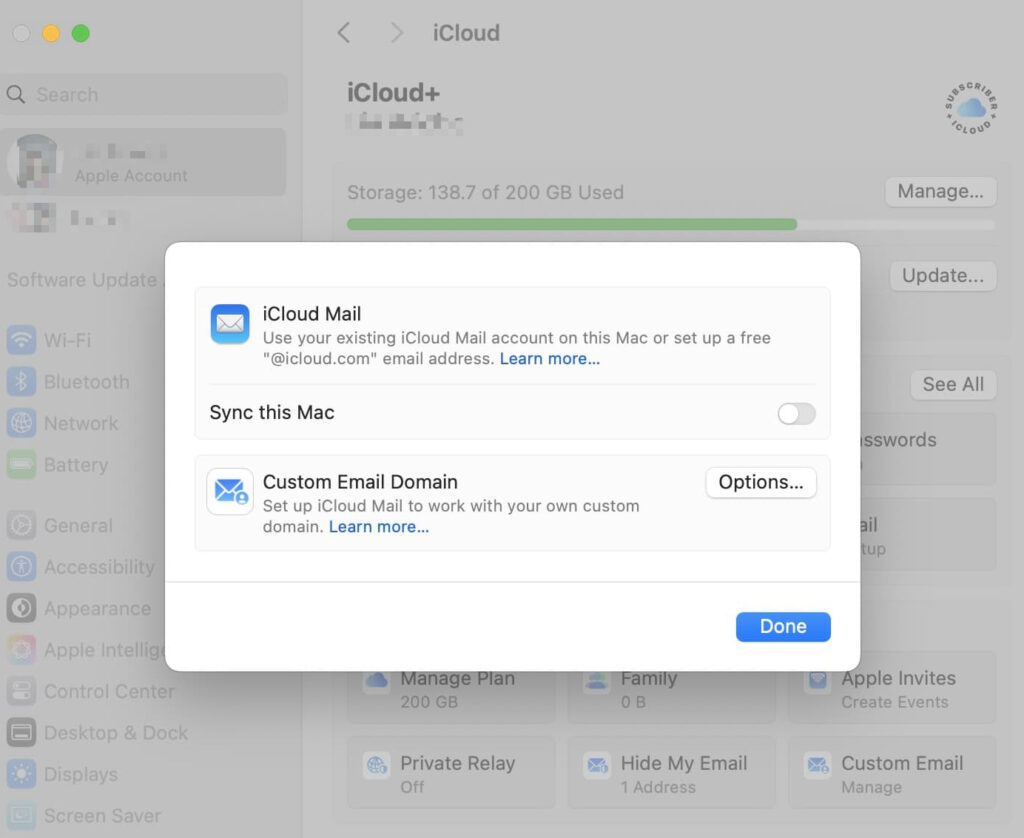The image size is (1024, 838).
Task: Open Options for Custom Email Domain
Action: pos(761,482)
